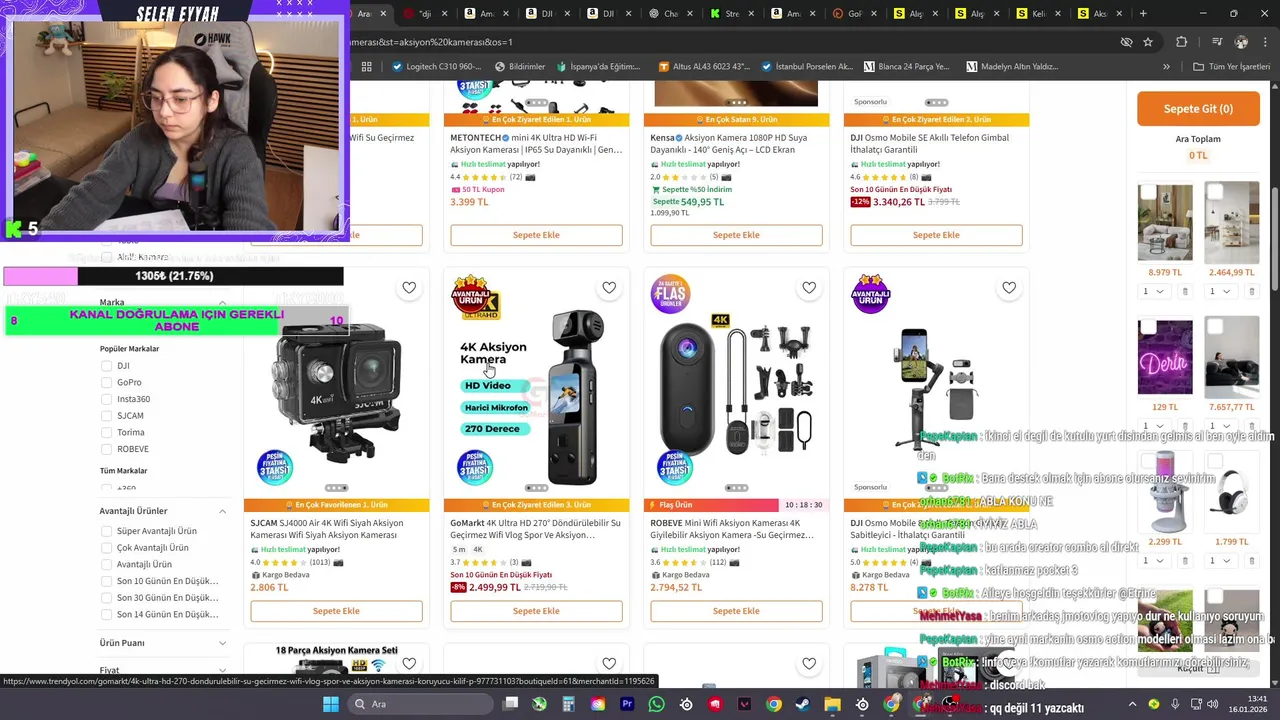
Task: Check the DJI brand filter
Action: pyautogui.click(x=106, y=366)
